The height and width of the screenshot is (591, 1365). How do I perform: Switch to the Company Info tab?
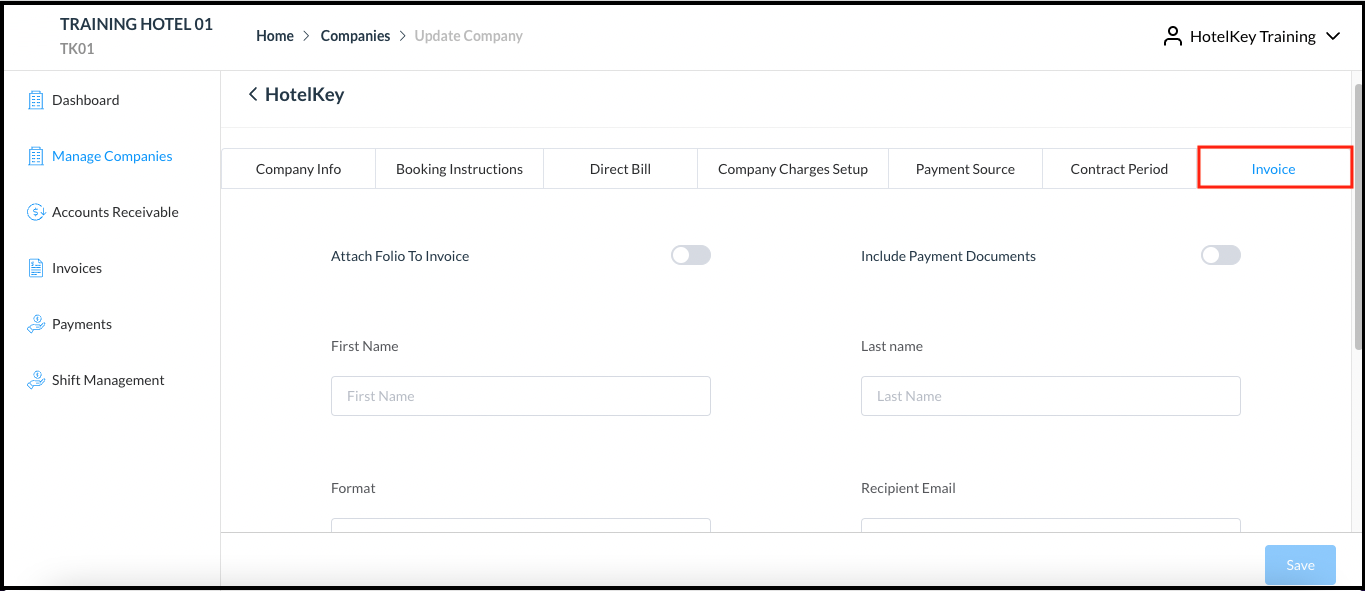click(x=298, y=168)
